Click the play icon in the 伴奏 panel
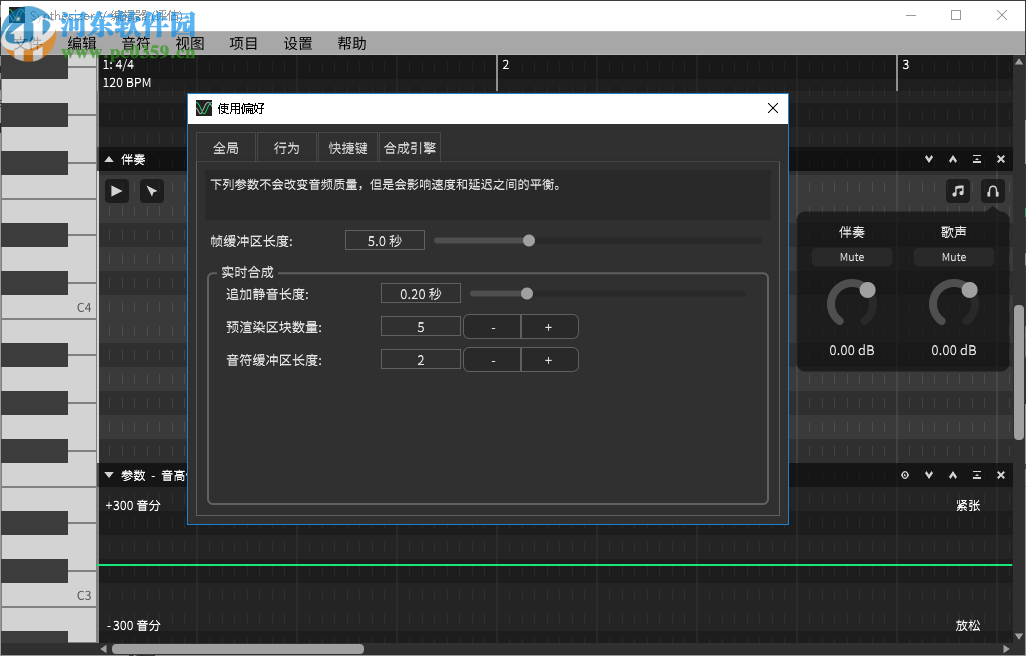 coord(116,190)
